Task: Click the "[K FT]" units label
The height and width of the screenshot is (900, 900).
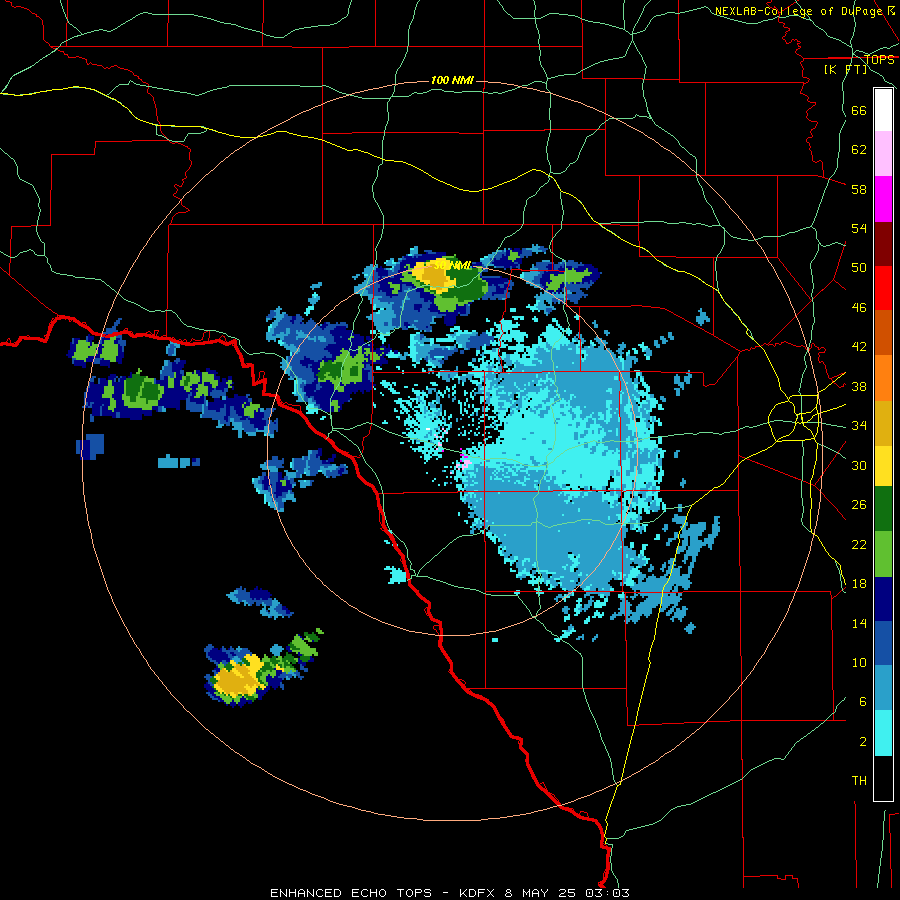Action: 845,69
